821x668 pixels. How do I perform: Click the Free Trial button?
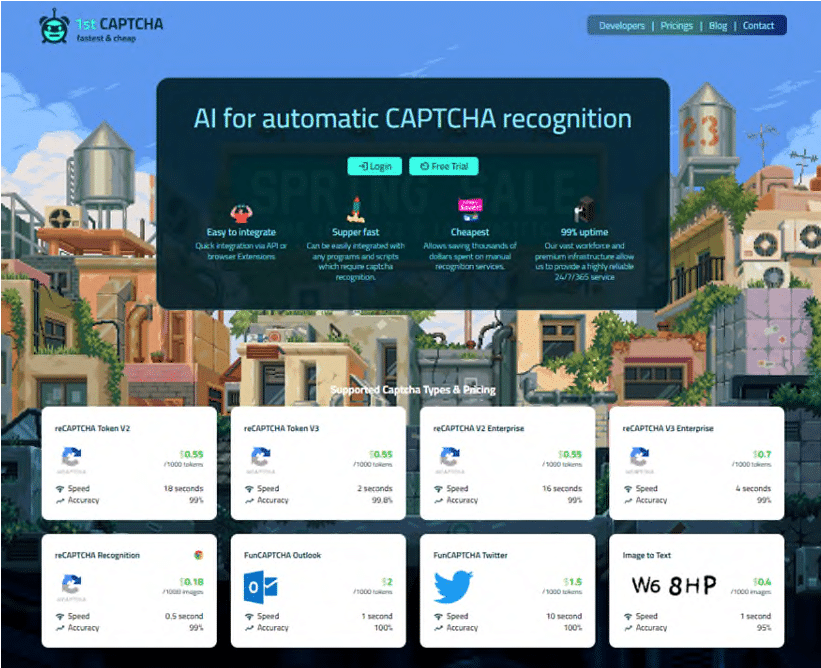tap(443, 166)
